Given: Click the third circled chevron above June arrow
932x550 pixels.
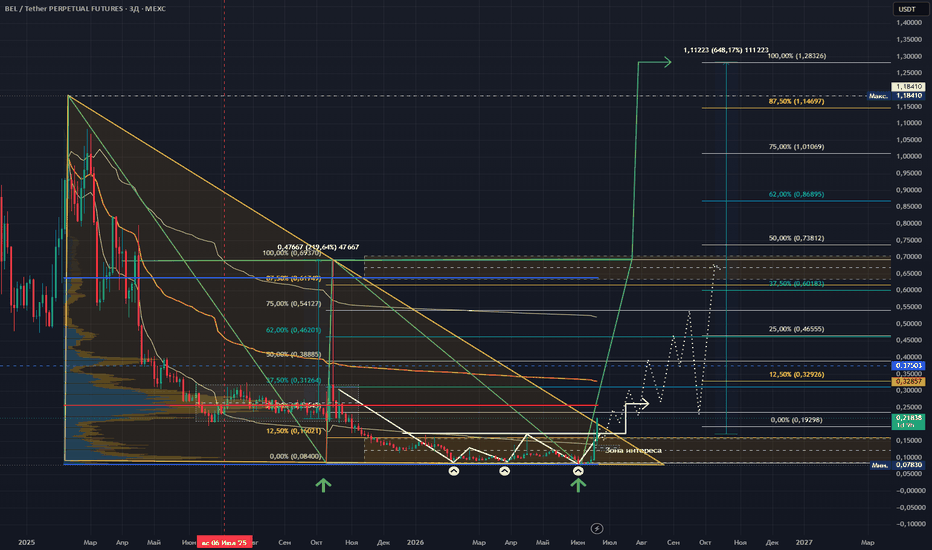Looking at the screenshot, I should tap(578, 471).
